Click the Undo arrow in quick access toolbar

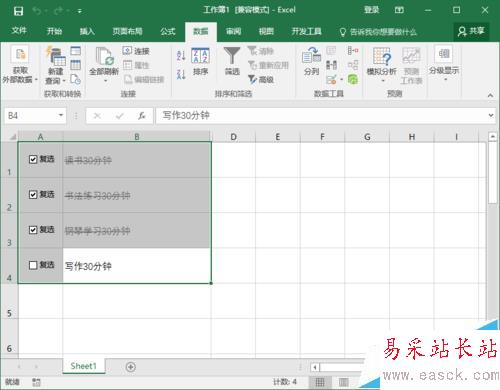[37, 11]
